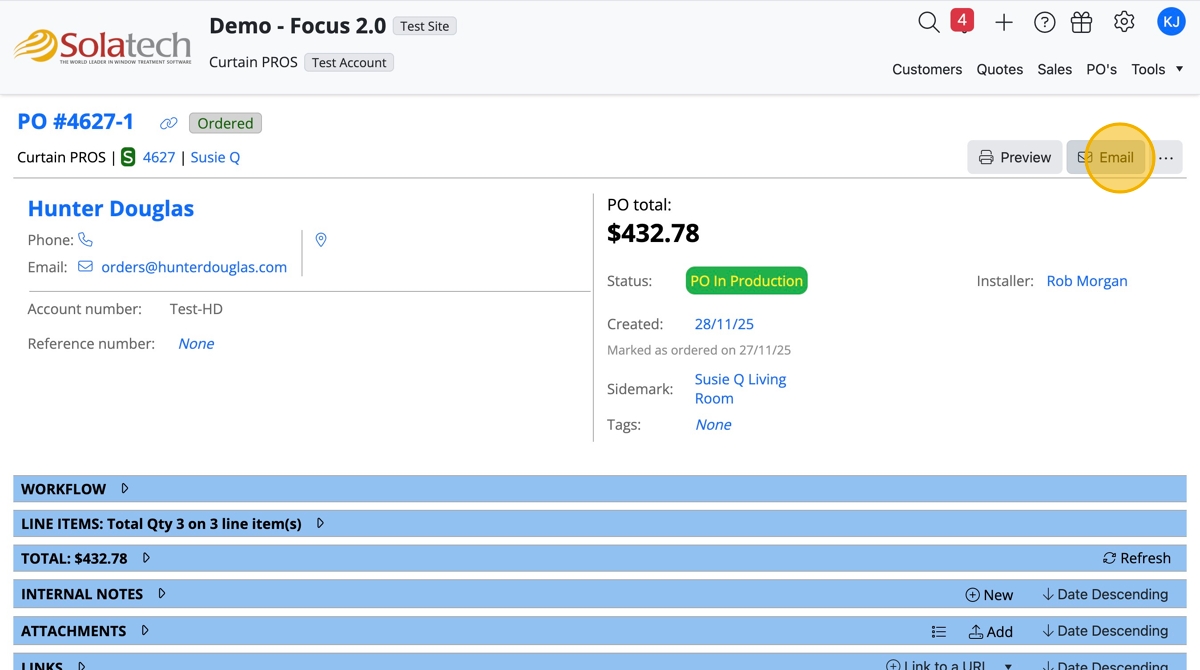This screenshot has height=670, width=1200.
Task: Go to the Customers menu
Action: (x=927, y=69)
